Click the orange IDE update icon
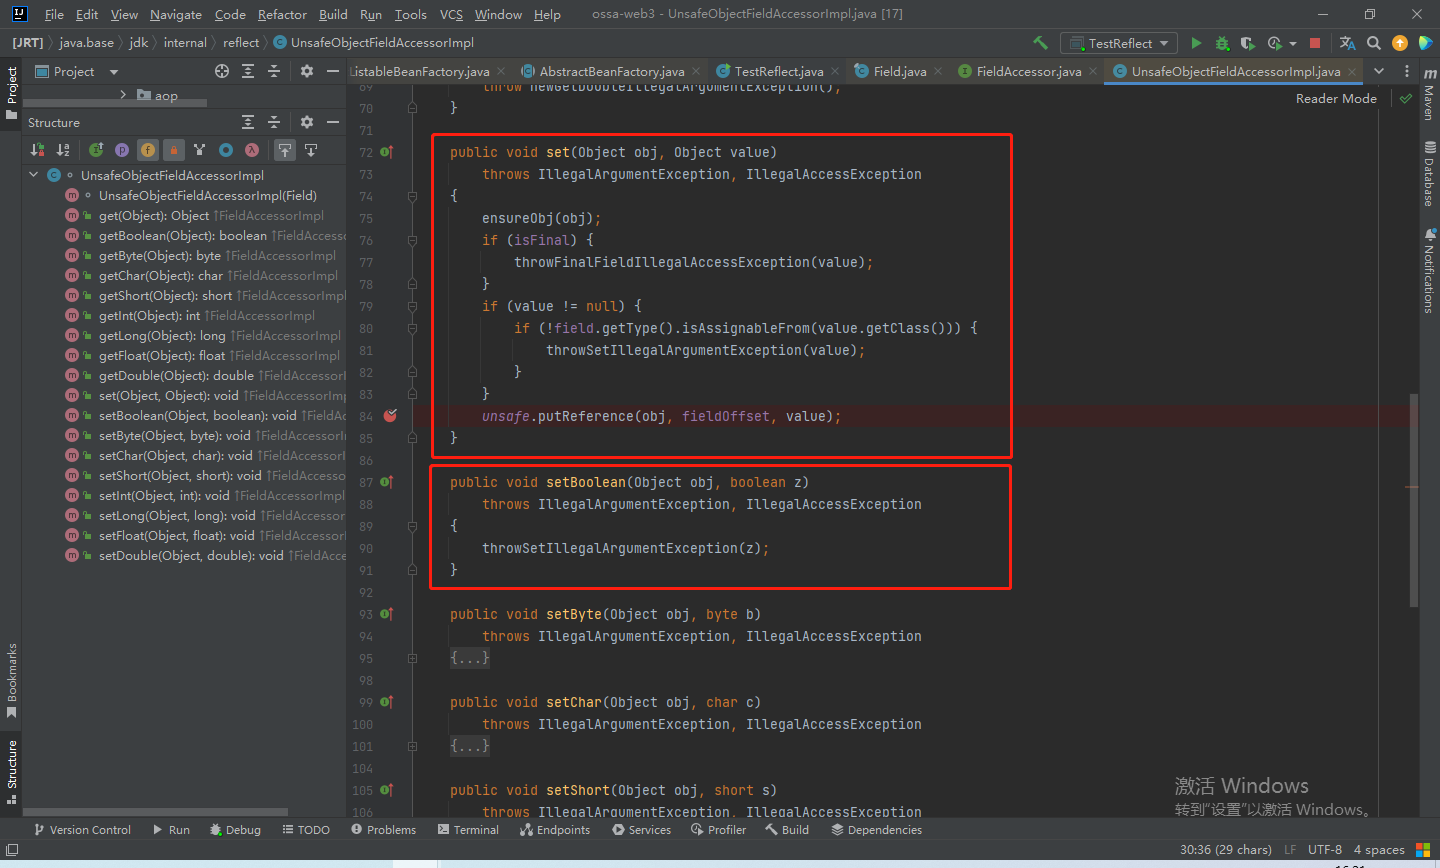The height and width of the screenshot is (868, 1440). [x=1400, y=43]
